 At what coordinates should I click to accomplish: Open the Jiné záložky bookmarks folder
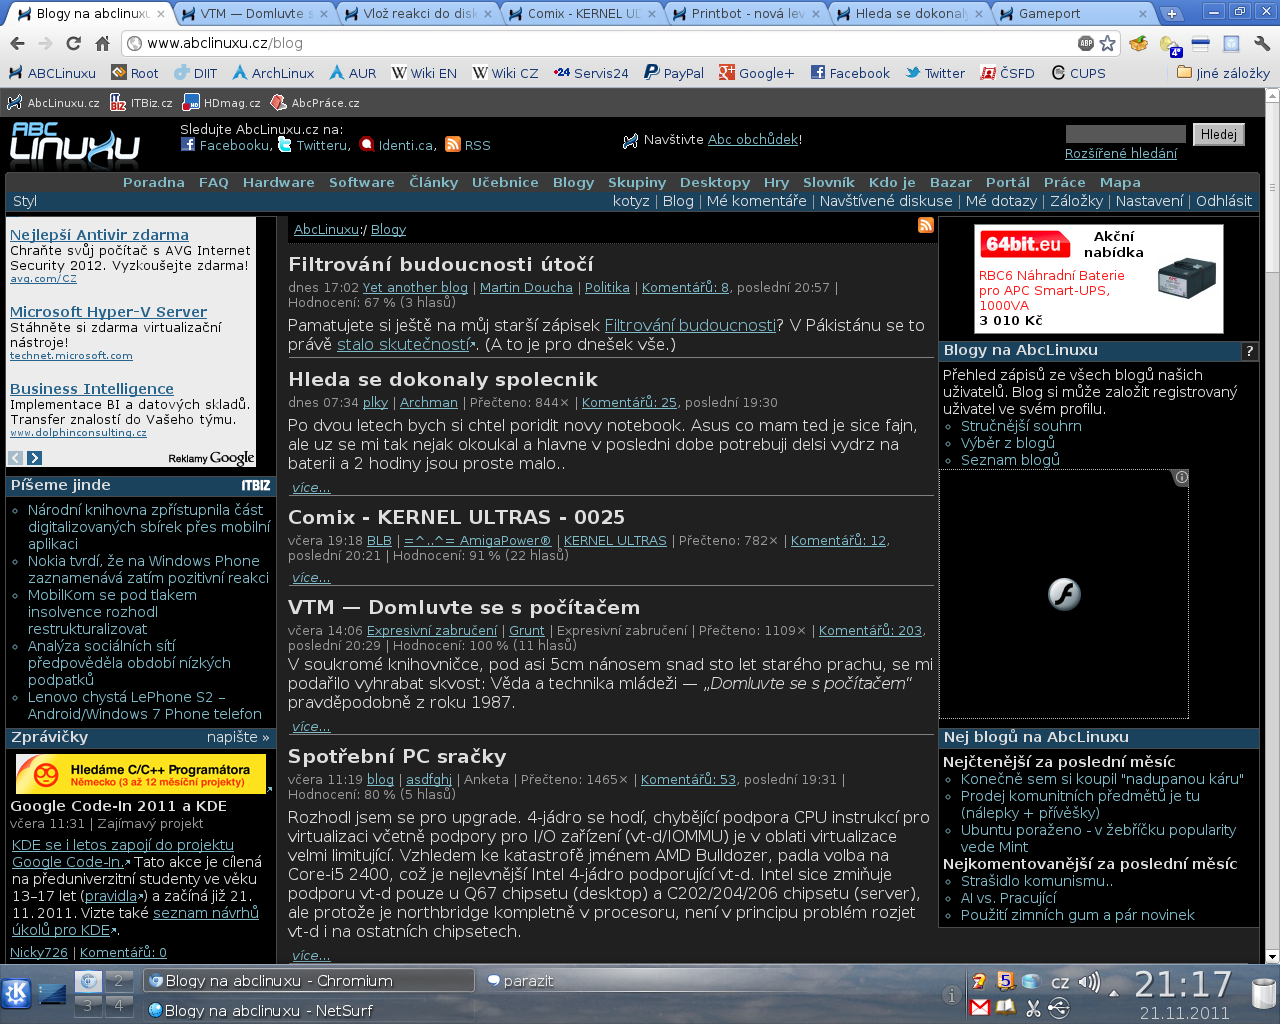click(x=1223, y=73)
